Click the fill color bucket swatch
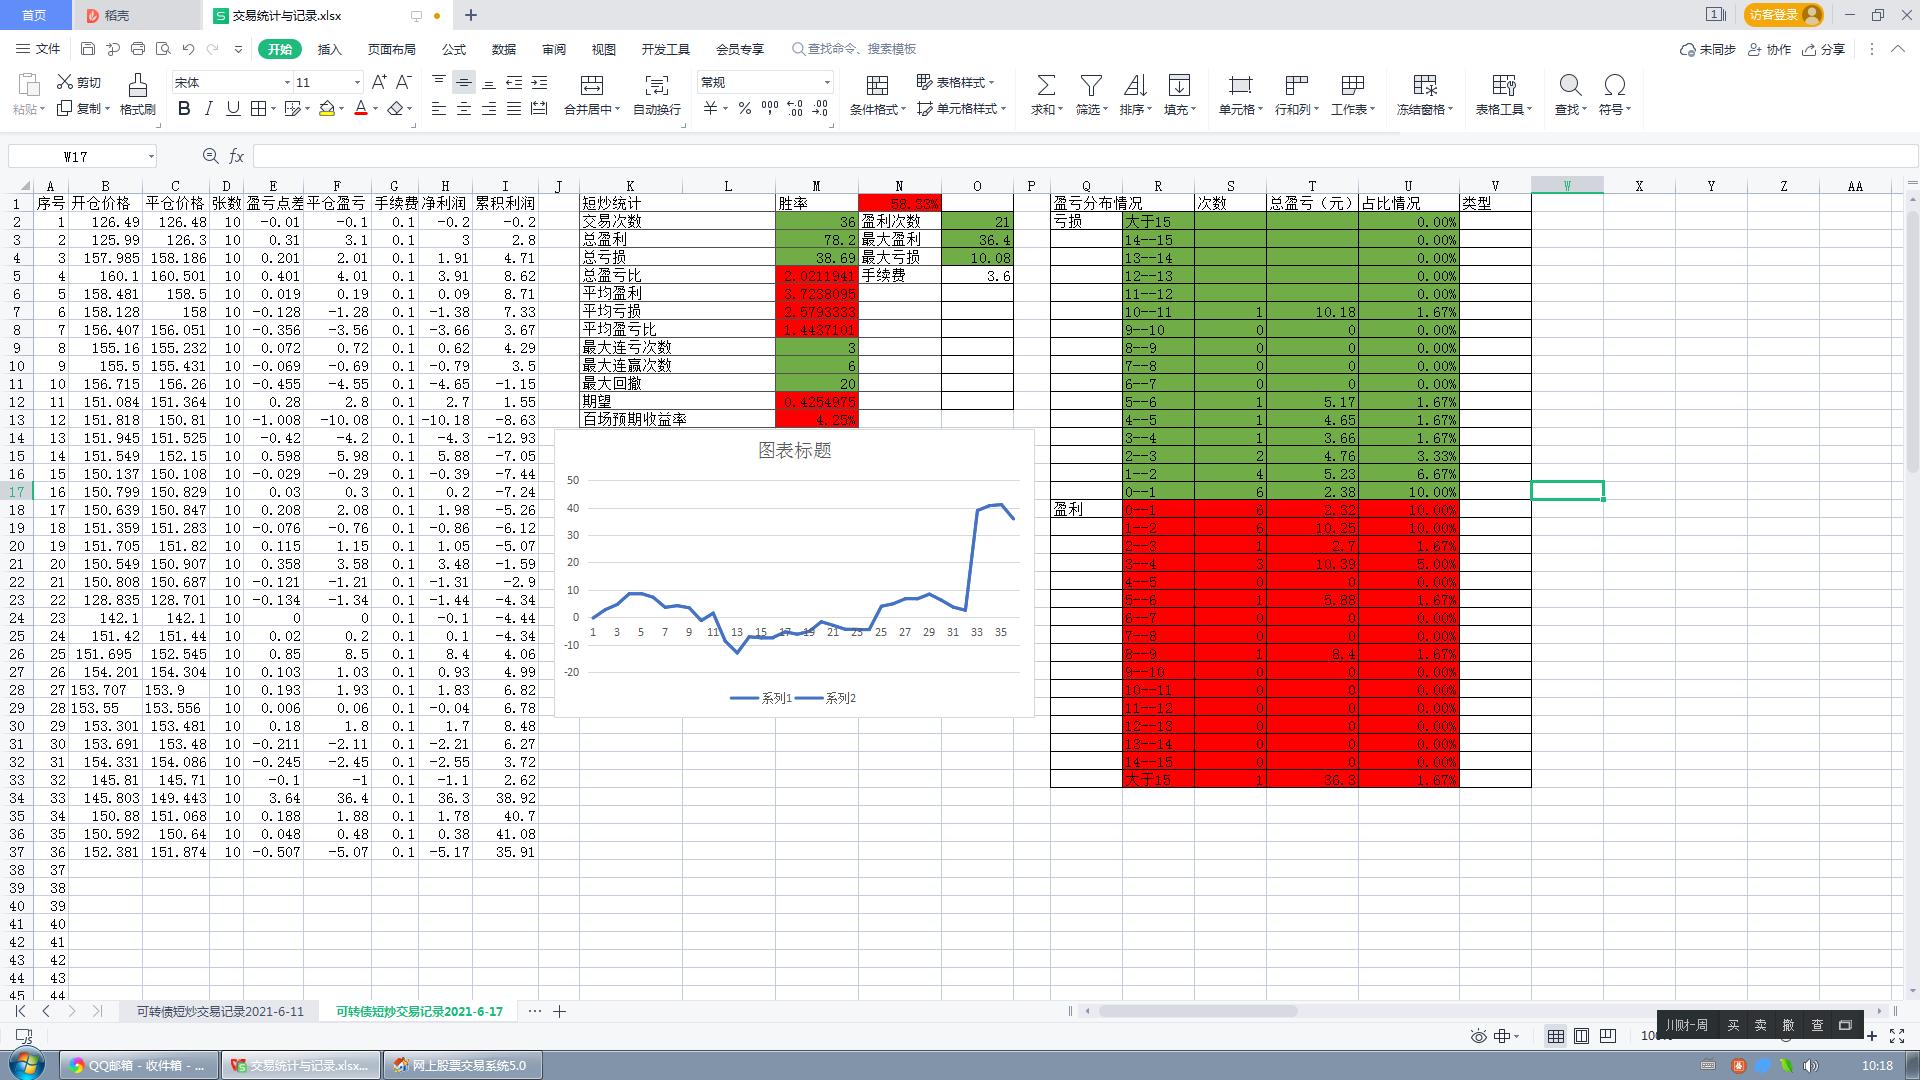This screenshot has width=1920, height=1080. pyautogui.click(x=327, y=109)
